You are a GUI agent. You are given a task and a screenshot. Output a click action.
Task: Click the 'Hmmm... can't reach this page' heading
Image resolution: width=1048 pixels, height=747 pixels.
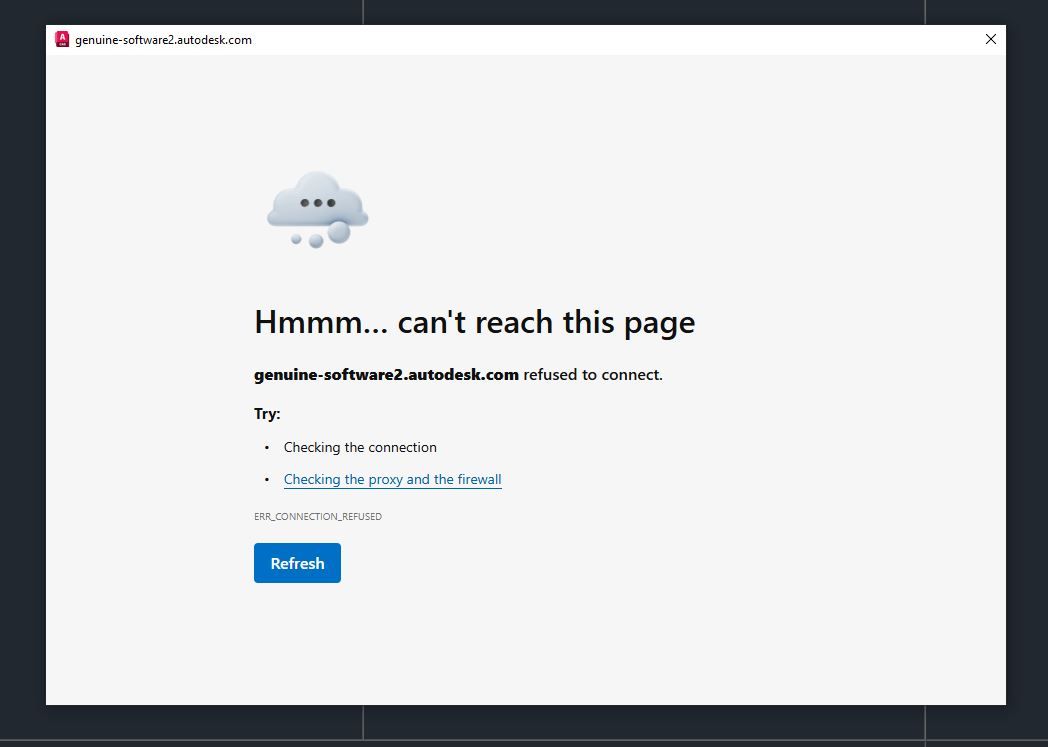click(x=475, y=322)
